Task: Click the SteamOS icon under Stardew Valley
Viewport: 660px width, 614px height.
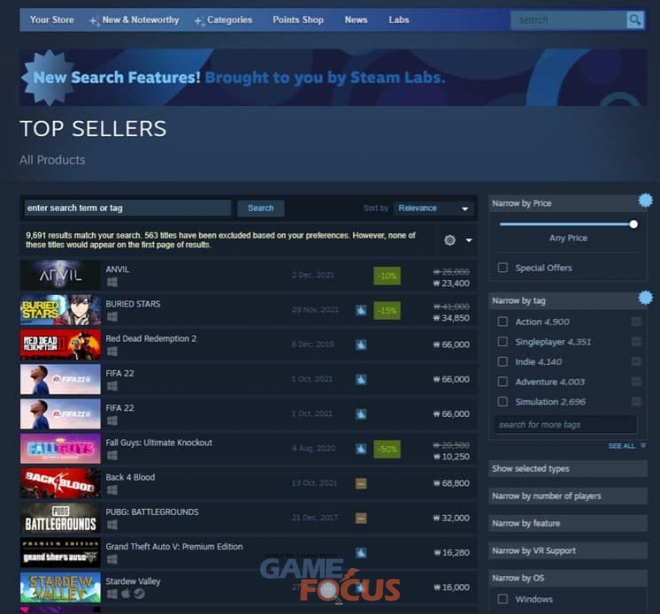Action: tap(139, 593)
